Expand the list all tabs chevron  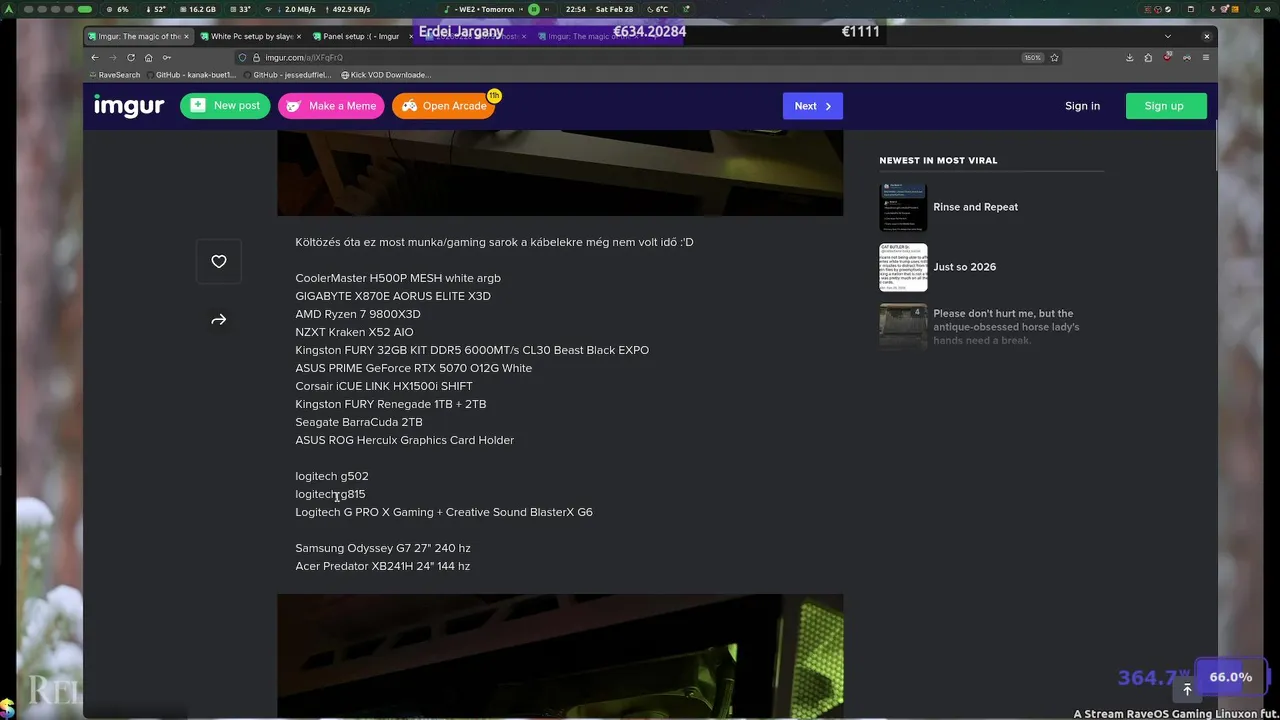1169,36
